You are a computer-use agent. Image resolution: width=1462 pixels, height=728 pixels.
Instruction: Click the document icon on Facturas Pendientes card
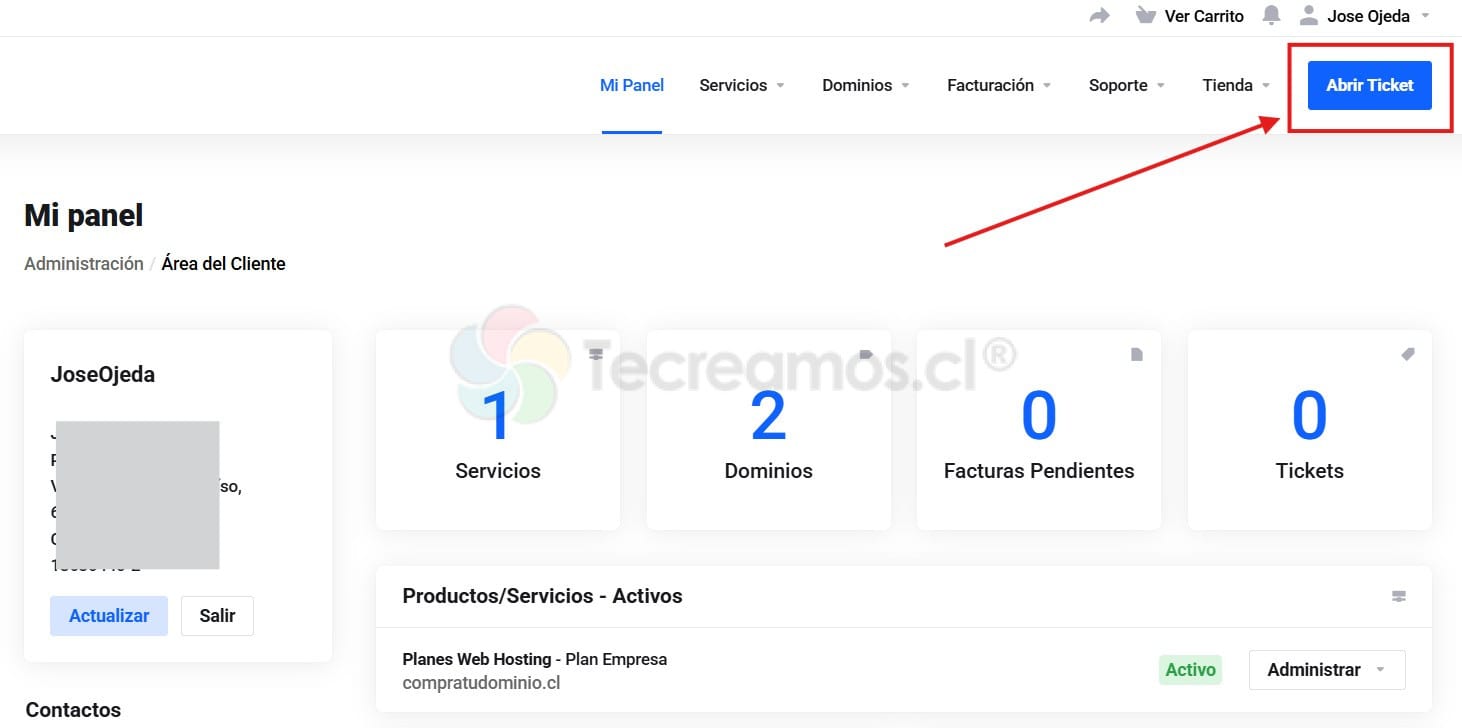(x=1136, y=354)
